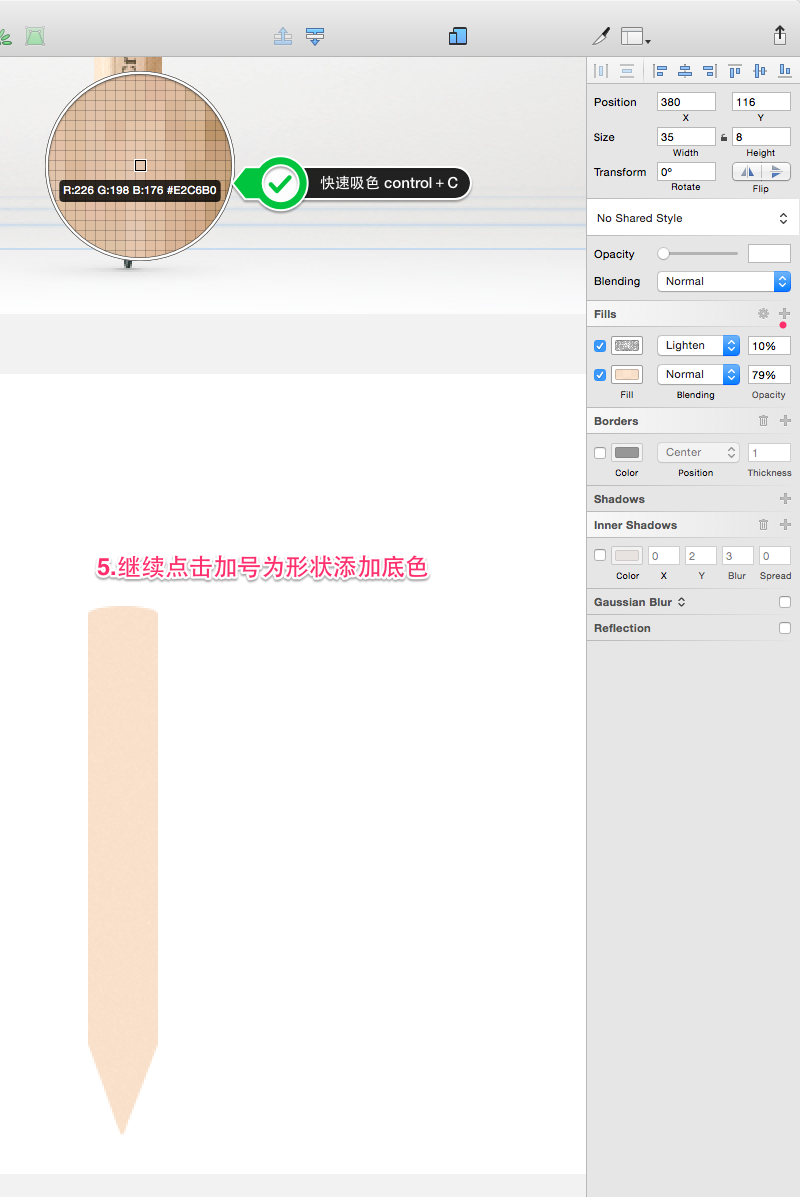Add a new shadow with plus
Viewport: 800px width, 1197px height.
[x=785, y=498]
